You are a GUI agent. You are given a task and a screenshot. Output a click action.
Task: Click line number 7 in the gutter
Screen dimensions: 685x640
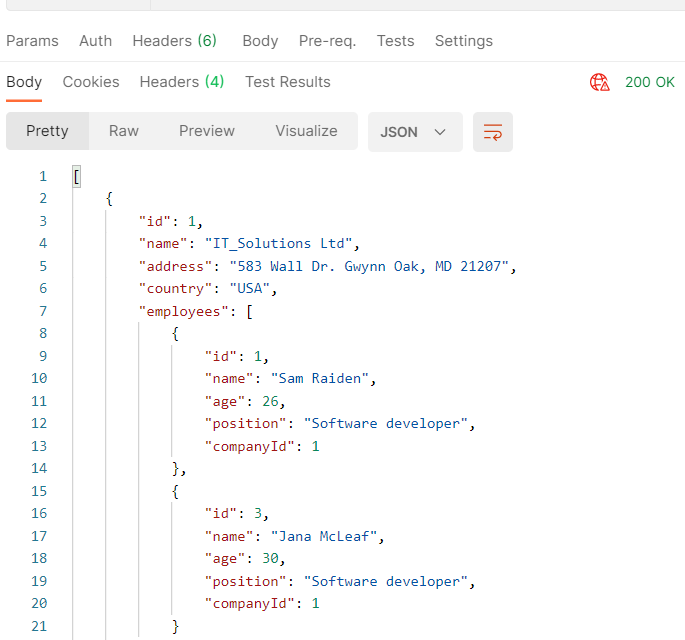[42, 311]
